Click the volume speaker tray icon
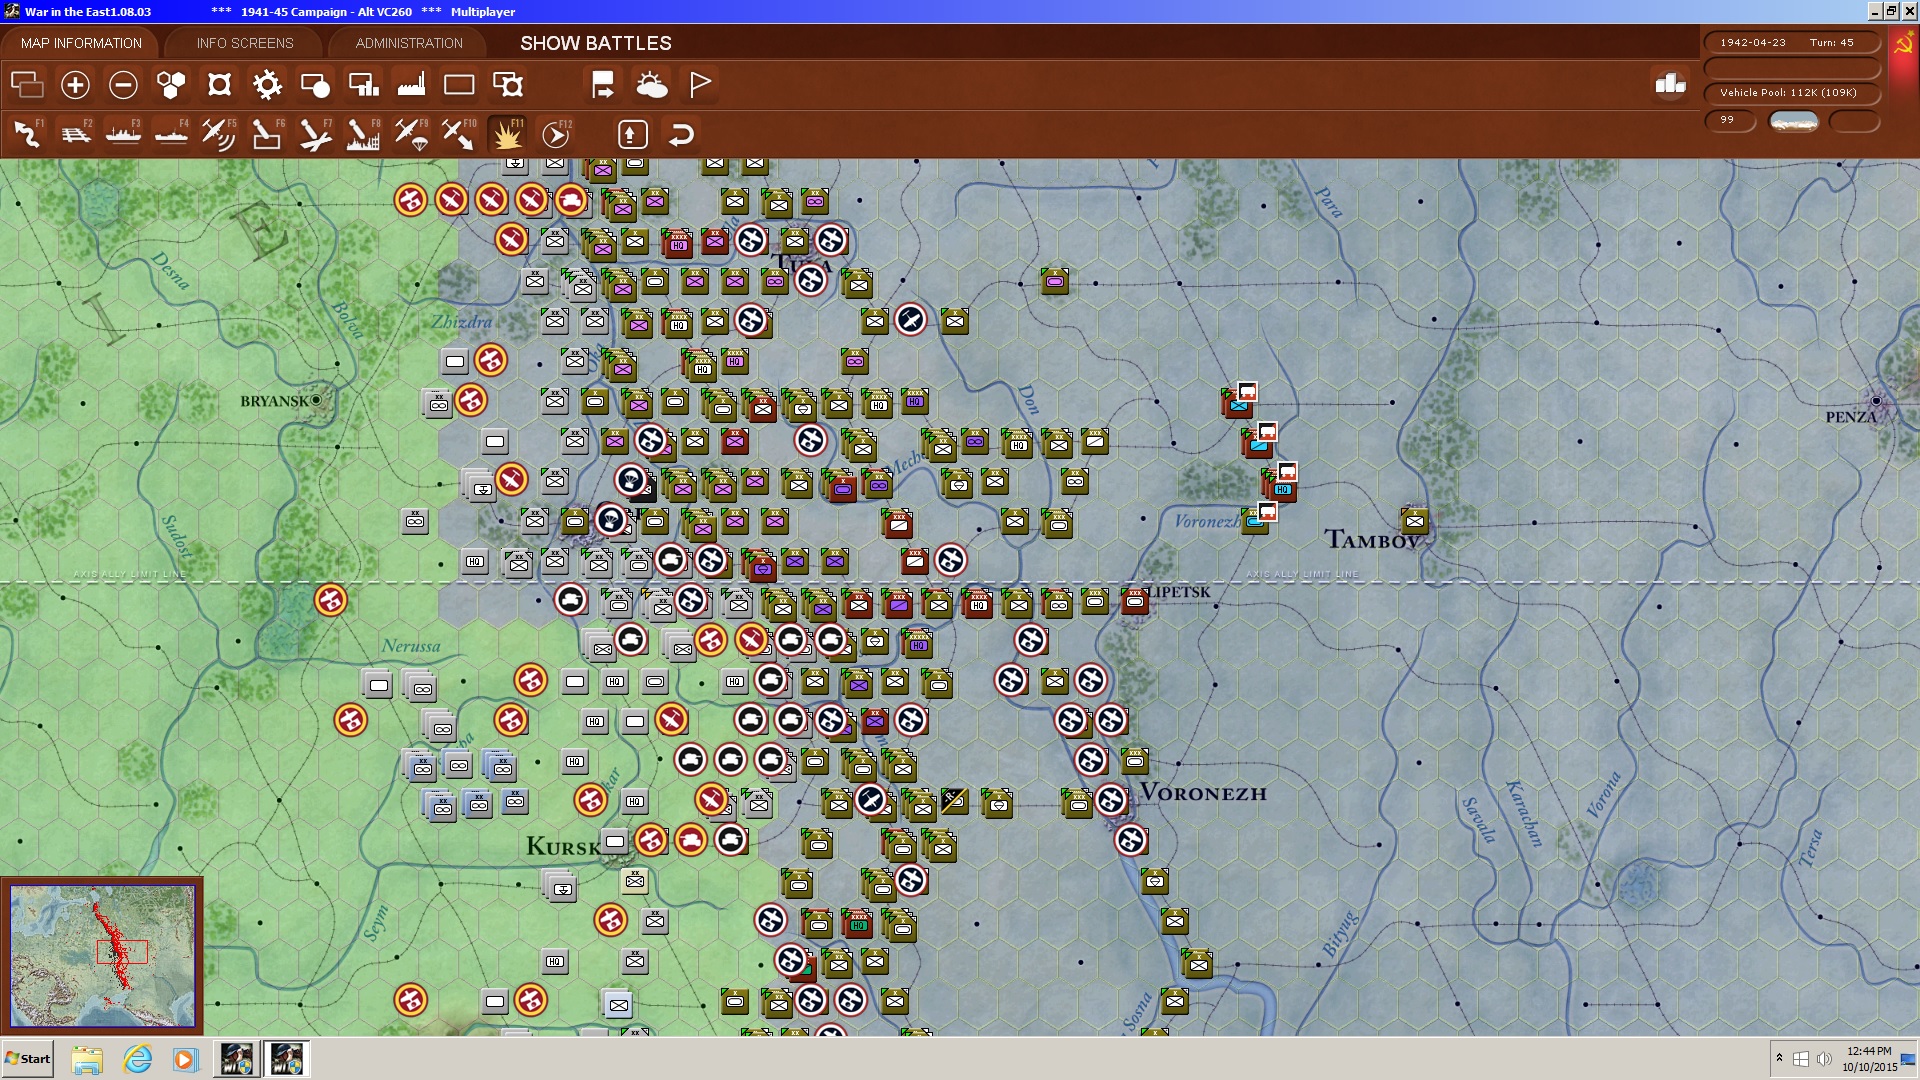 point(1824,1059)
